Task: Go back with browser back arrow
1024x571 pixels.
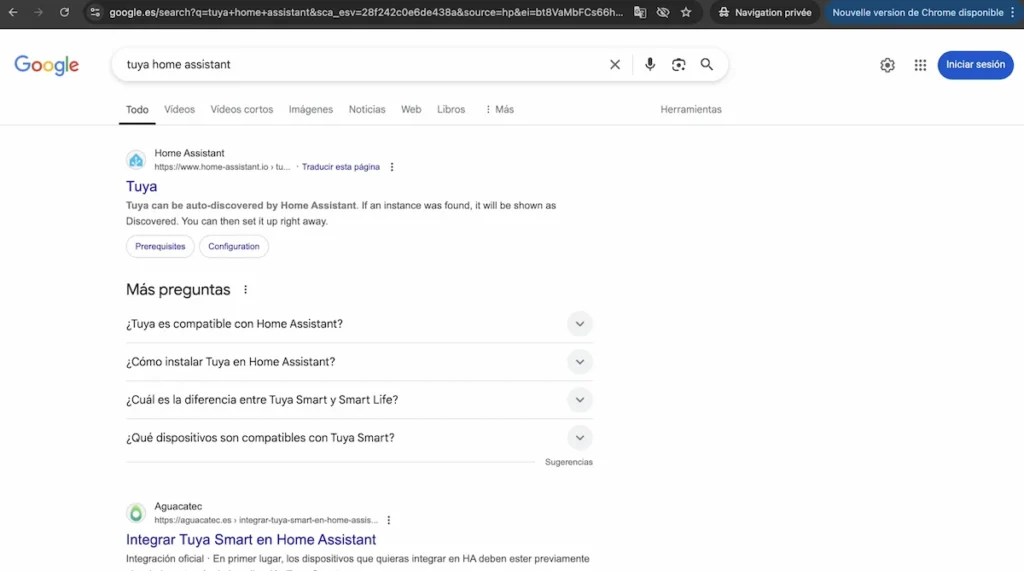Action: [13, 12]
